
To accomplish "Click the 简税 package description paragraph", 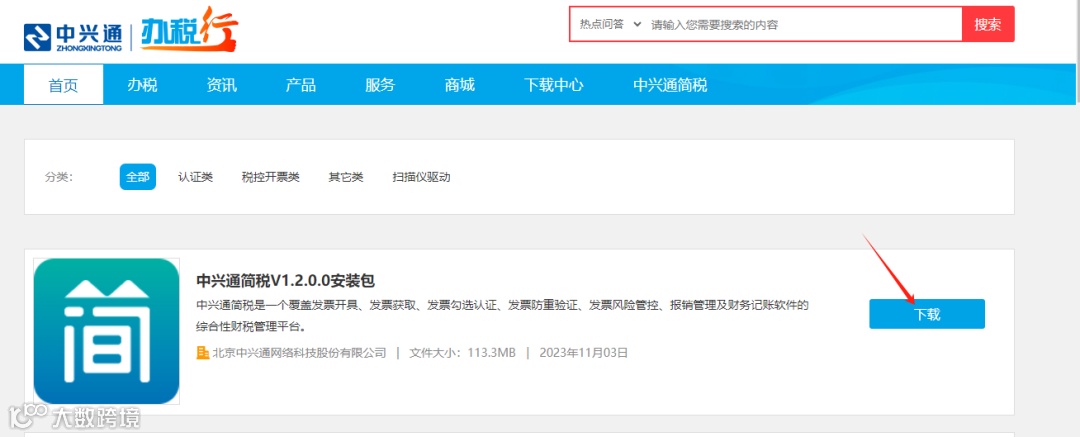I will 503,314.
